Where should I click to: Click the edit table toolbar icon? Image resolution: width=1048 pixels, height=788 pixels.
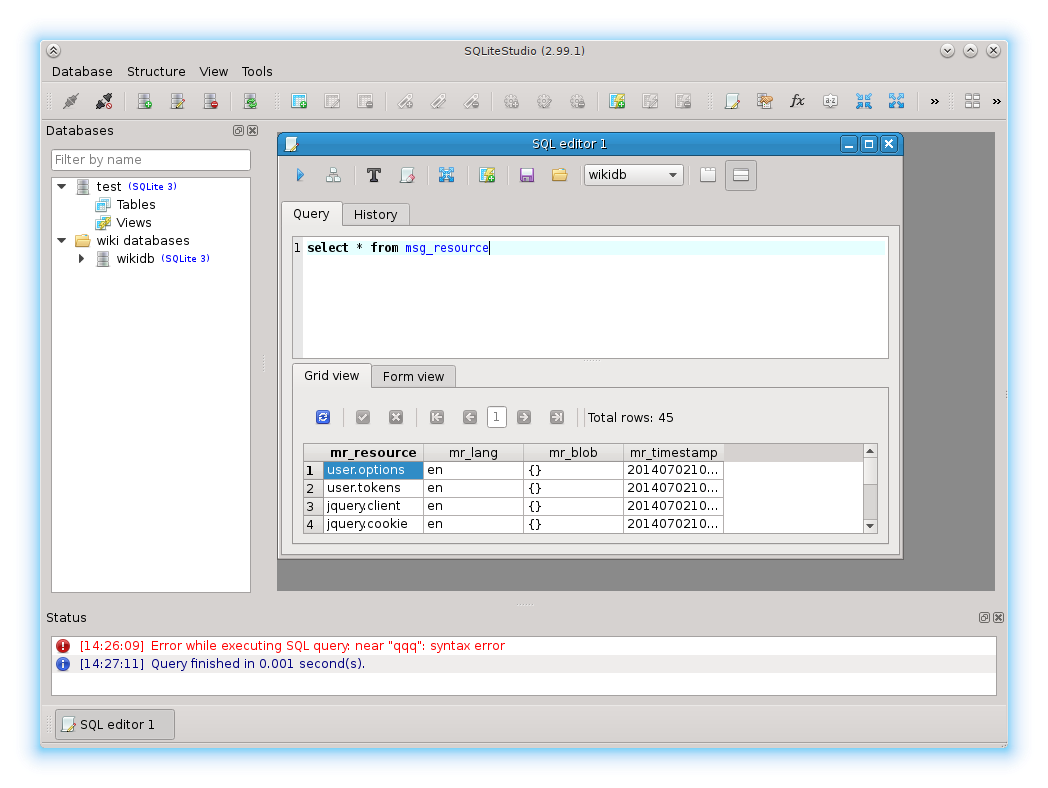[x=332, y=101]
